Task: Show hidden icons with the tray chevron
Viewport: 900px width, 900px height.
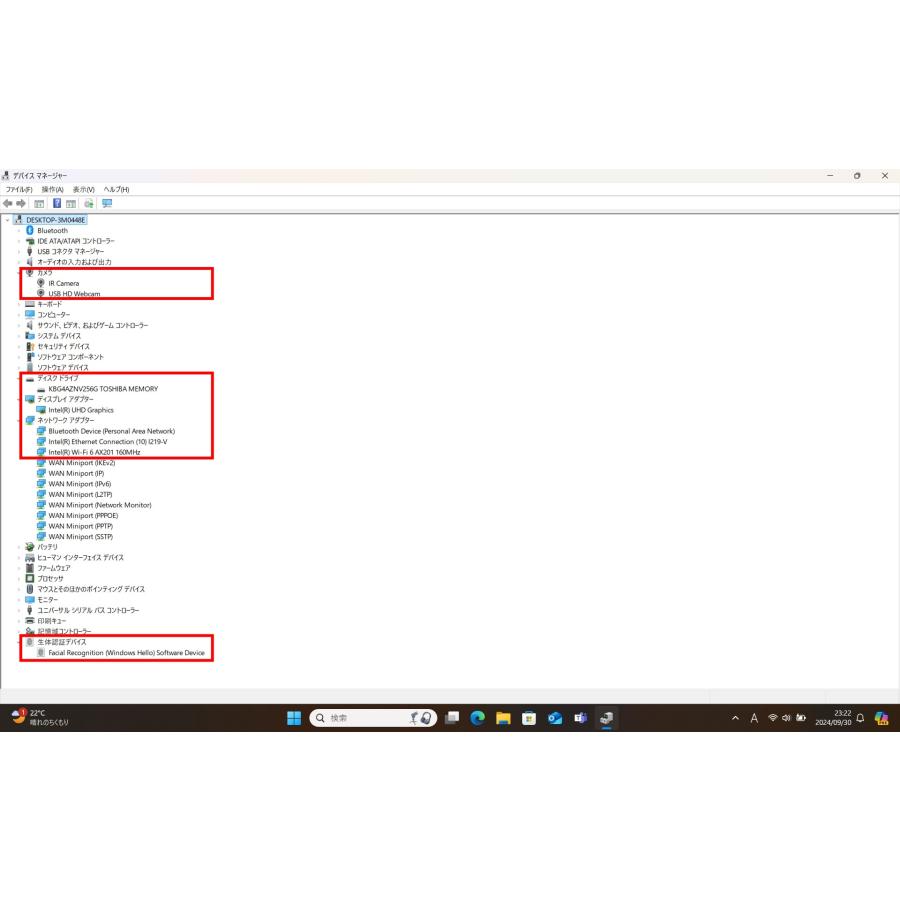Action: [x=735, y=717]
